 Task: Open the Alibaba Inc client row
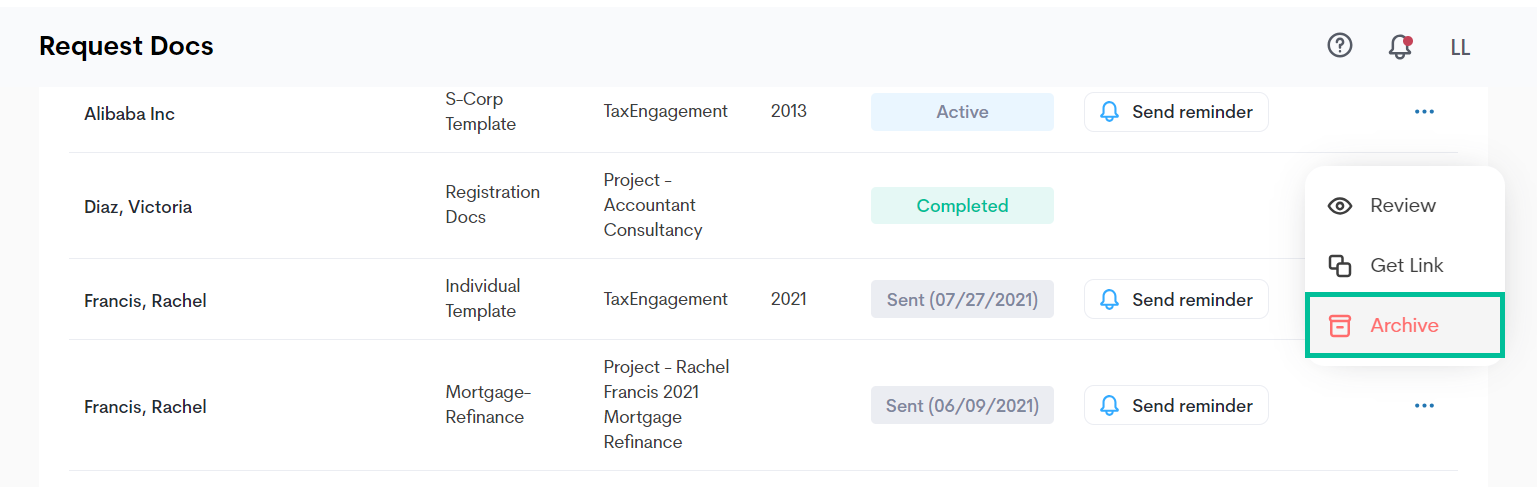point(763,114)
